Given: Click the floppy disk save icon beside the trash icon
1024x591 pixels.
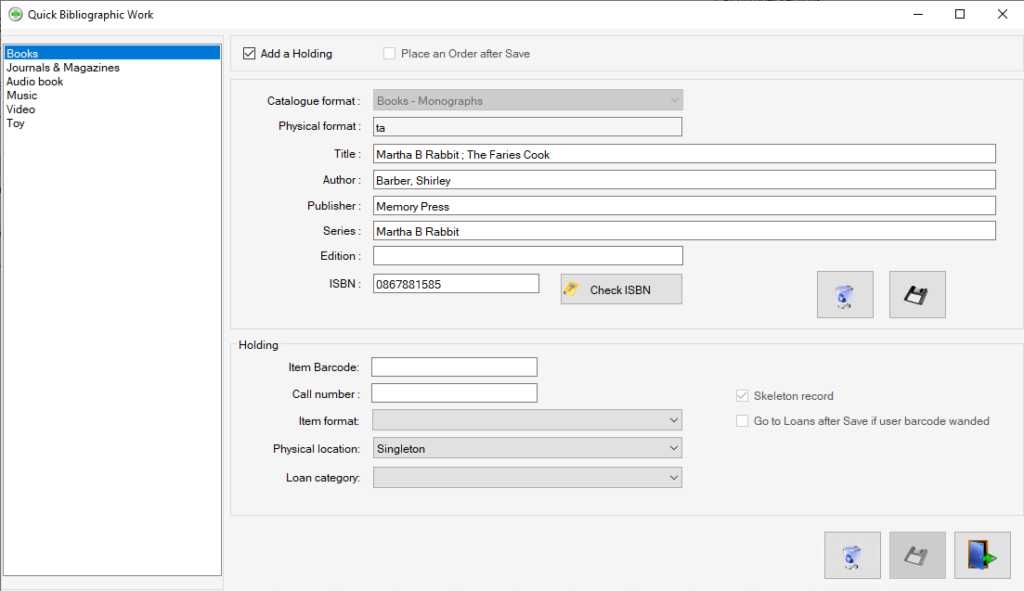Looking at the screenshot, I should point(917,294).
